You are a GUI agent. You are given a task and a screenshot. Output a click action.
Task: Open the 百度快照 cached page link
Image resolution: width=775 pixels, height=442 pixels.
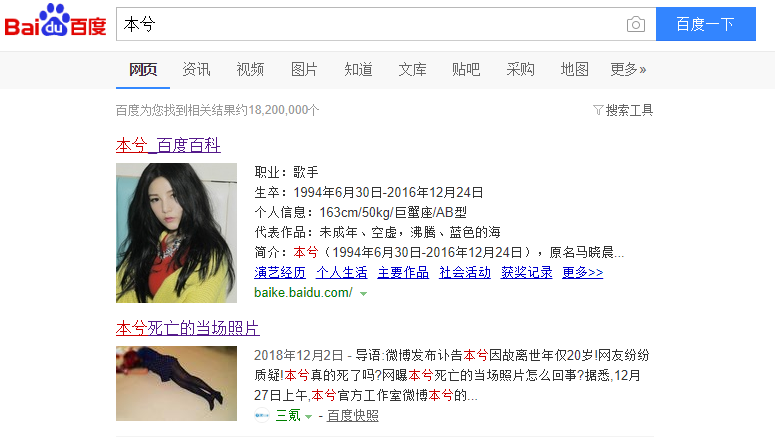[x=352, y=416]
